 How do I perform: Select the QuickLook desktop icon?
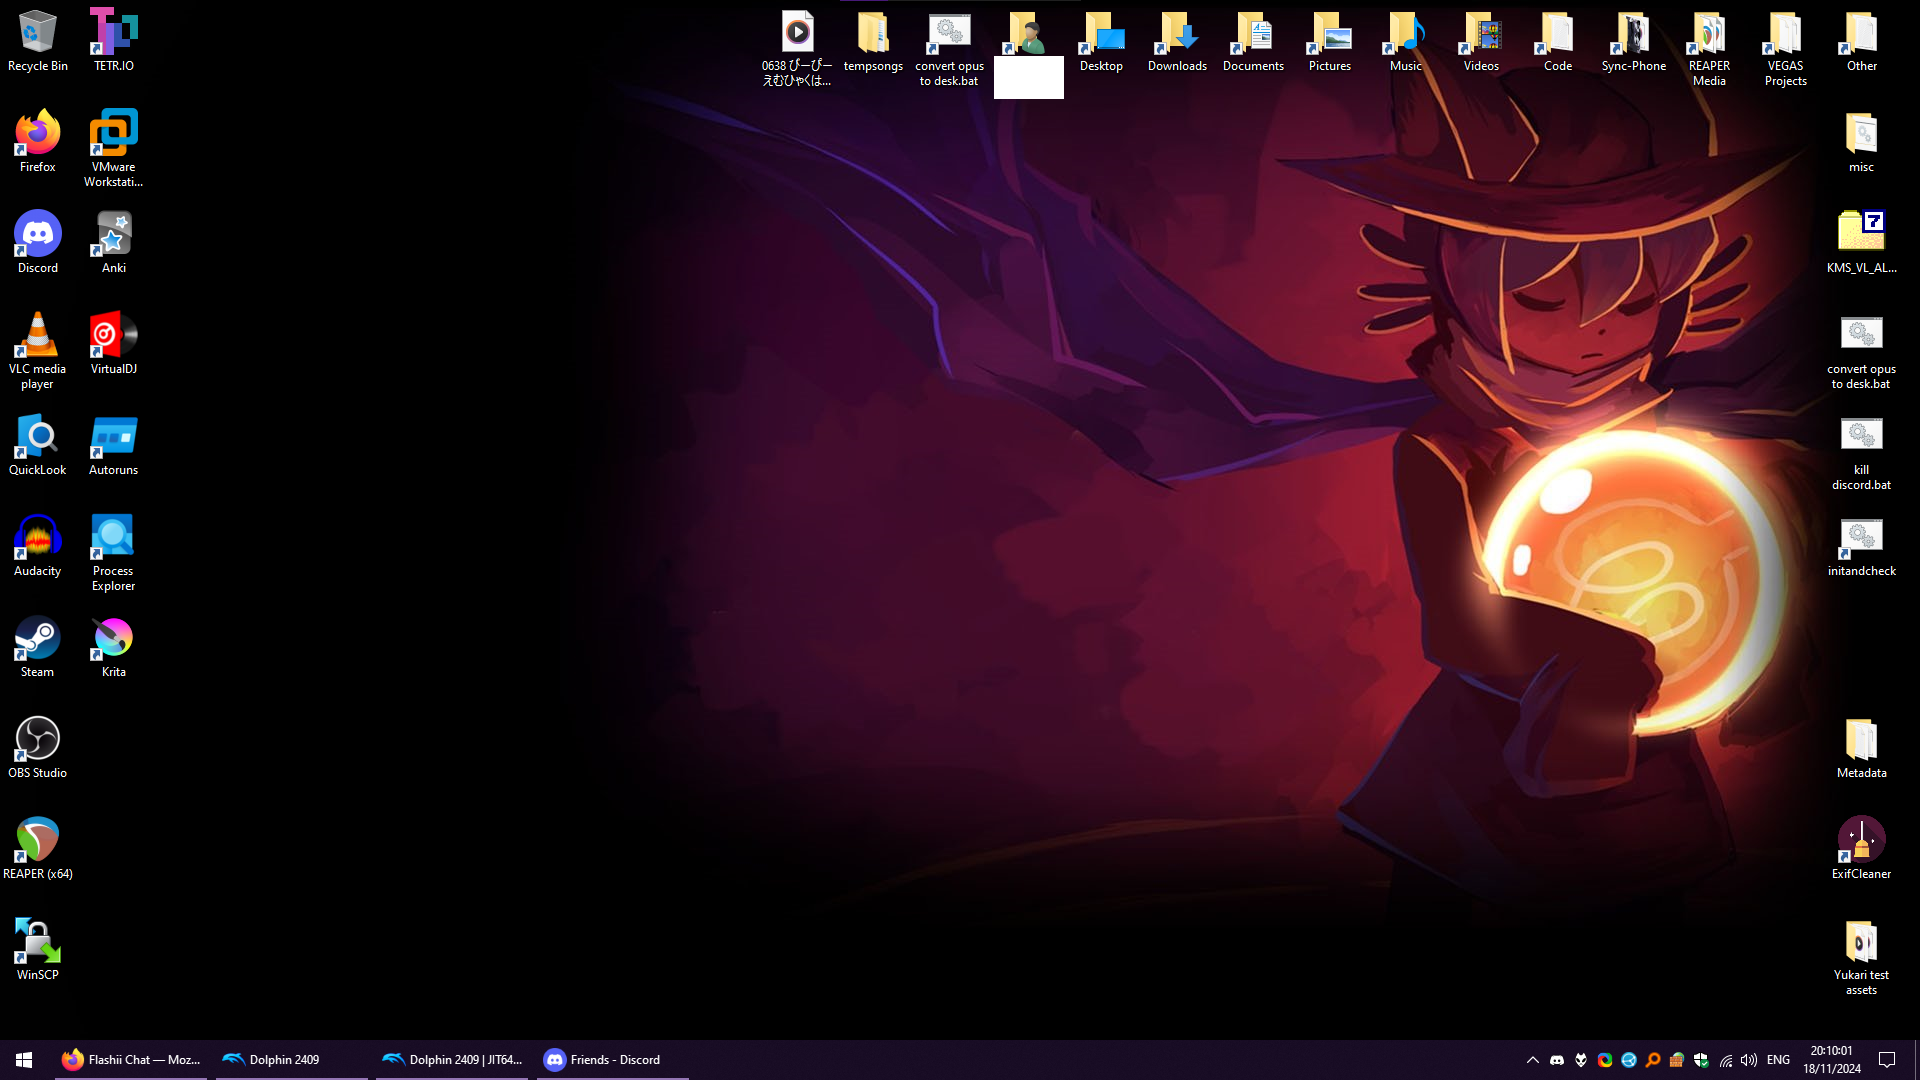[x=38, y=445]
